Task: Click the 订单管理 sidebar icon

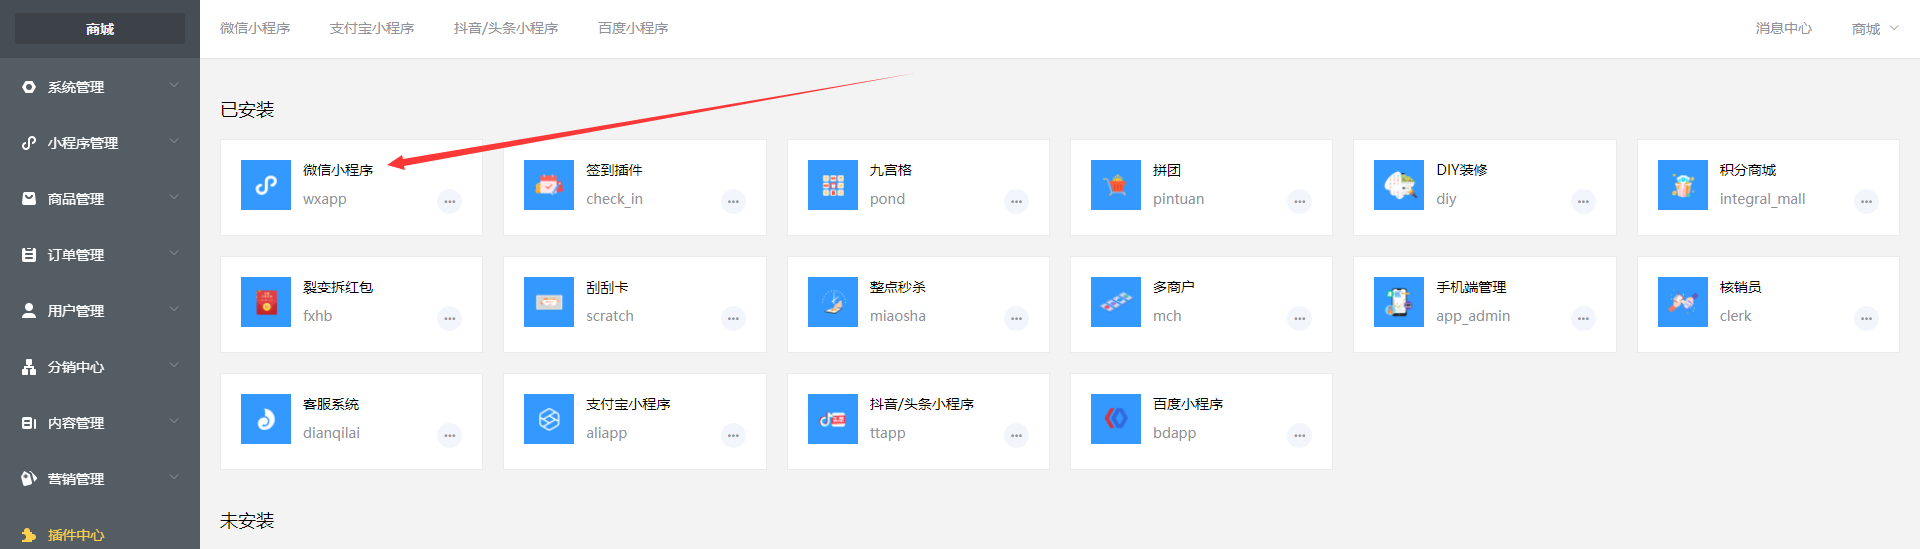Action: [x=29, y=255]
